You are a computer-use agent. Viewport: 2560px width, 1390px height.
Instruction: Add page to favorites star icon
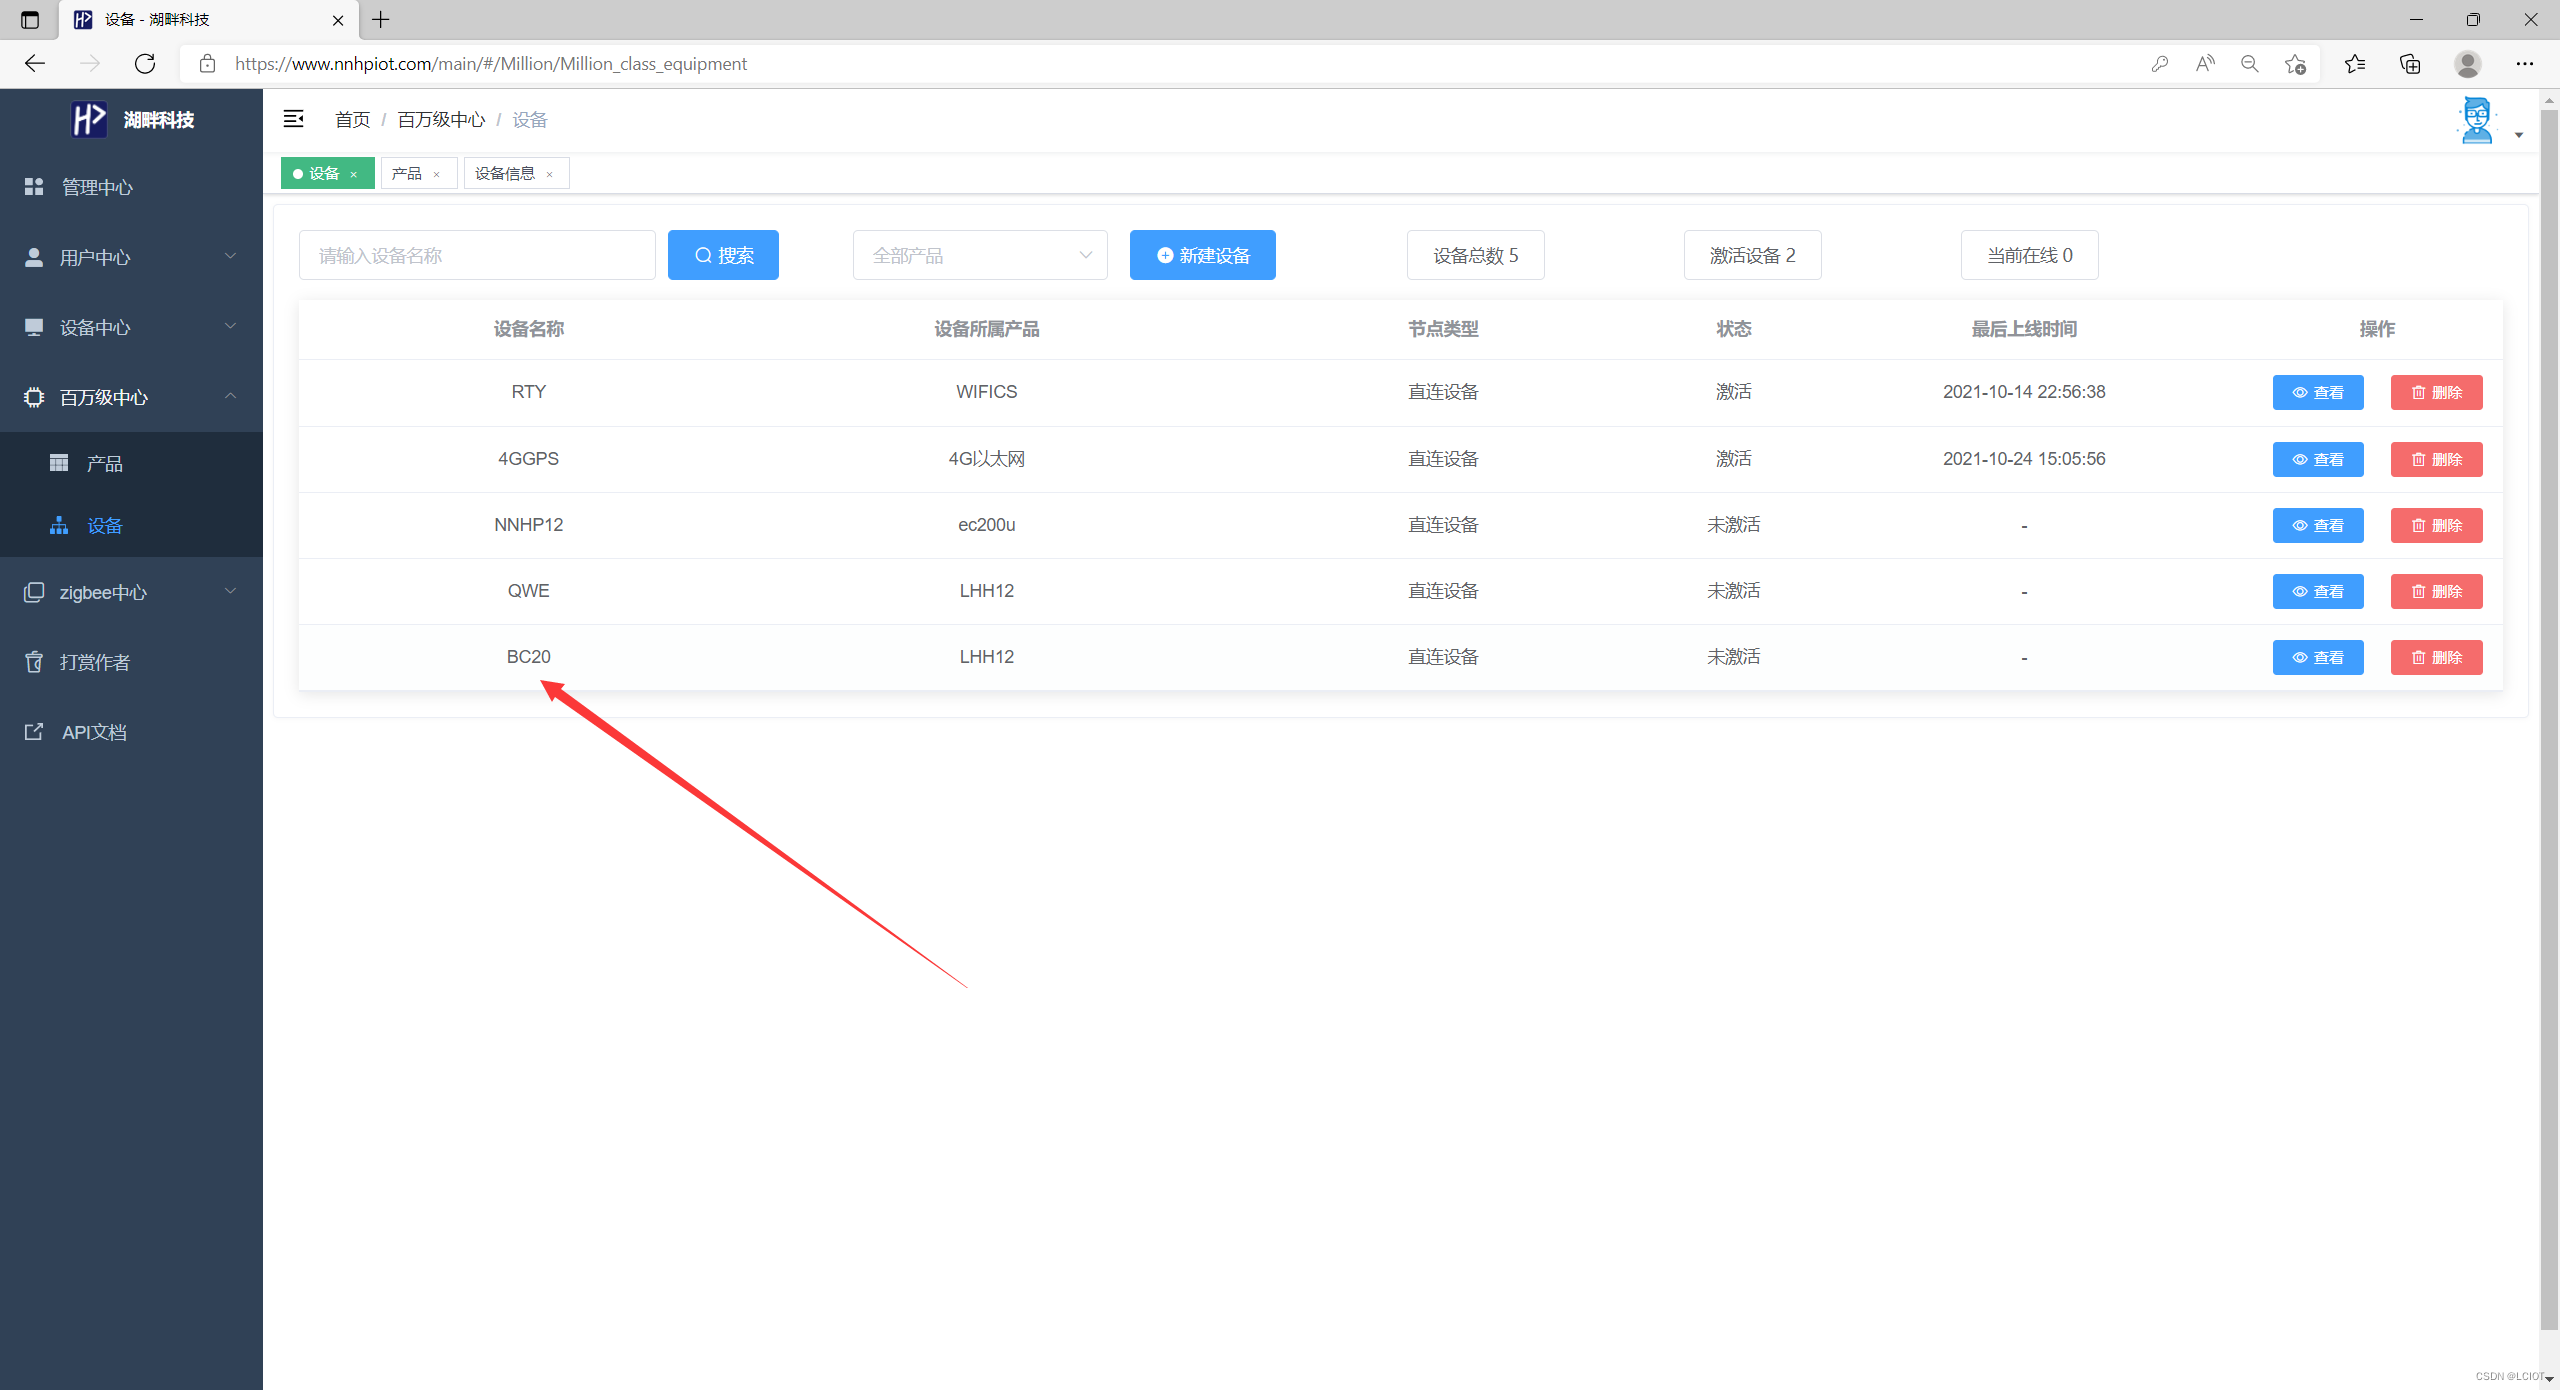tap(2295, 64)
